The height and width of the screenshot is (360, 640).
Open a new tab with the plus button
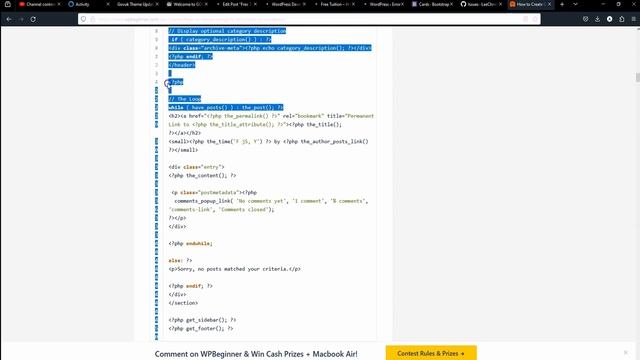pyautogui.click(x=562, y=4)
